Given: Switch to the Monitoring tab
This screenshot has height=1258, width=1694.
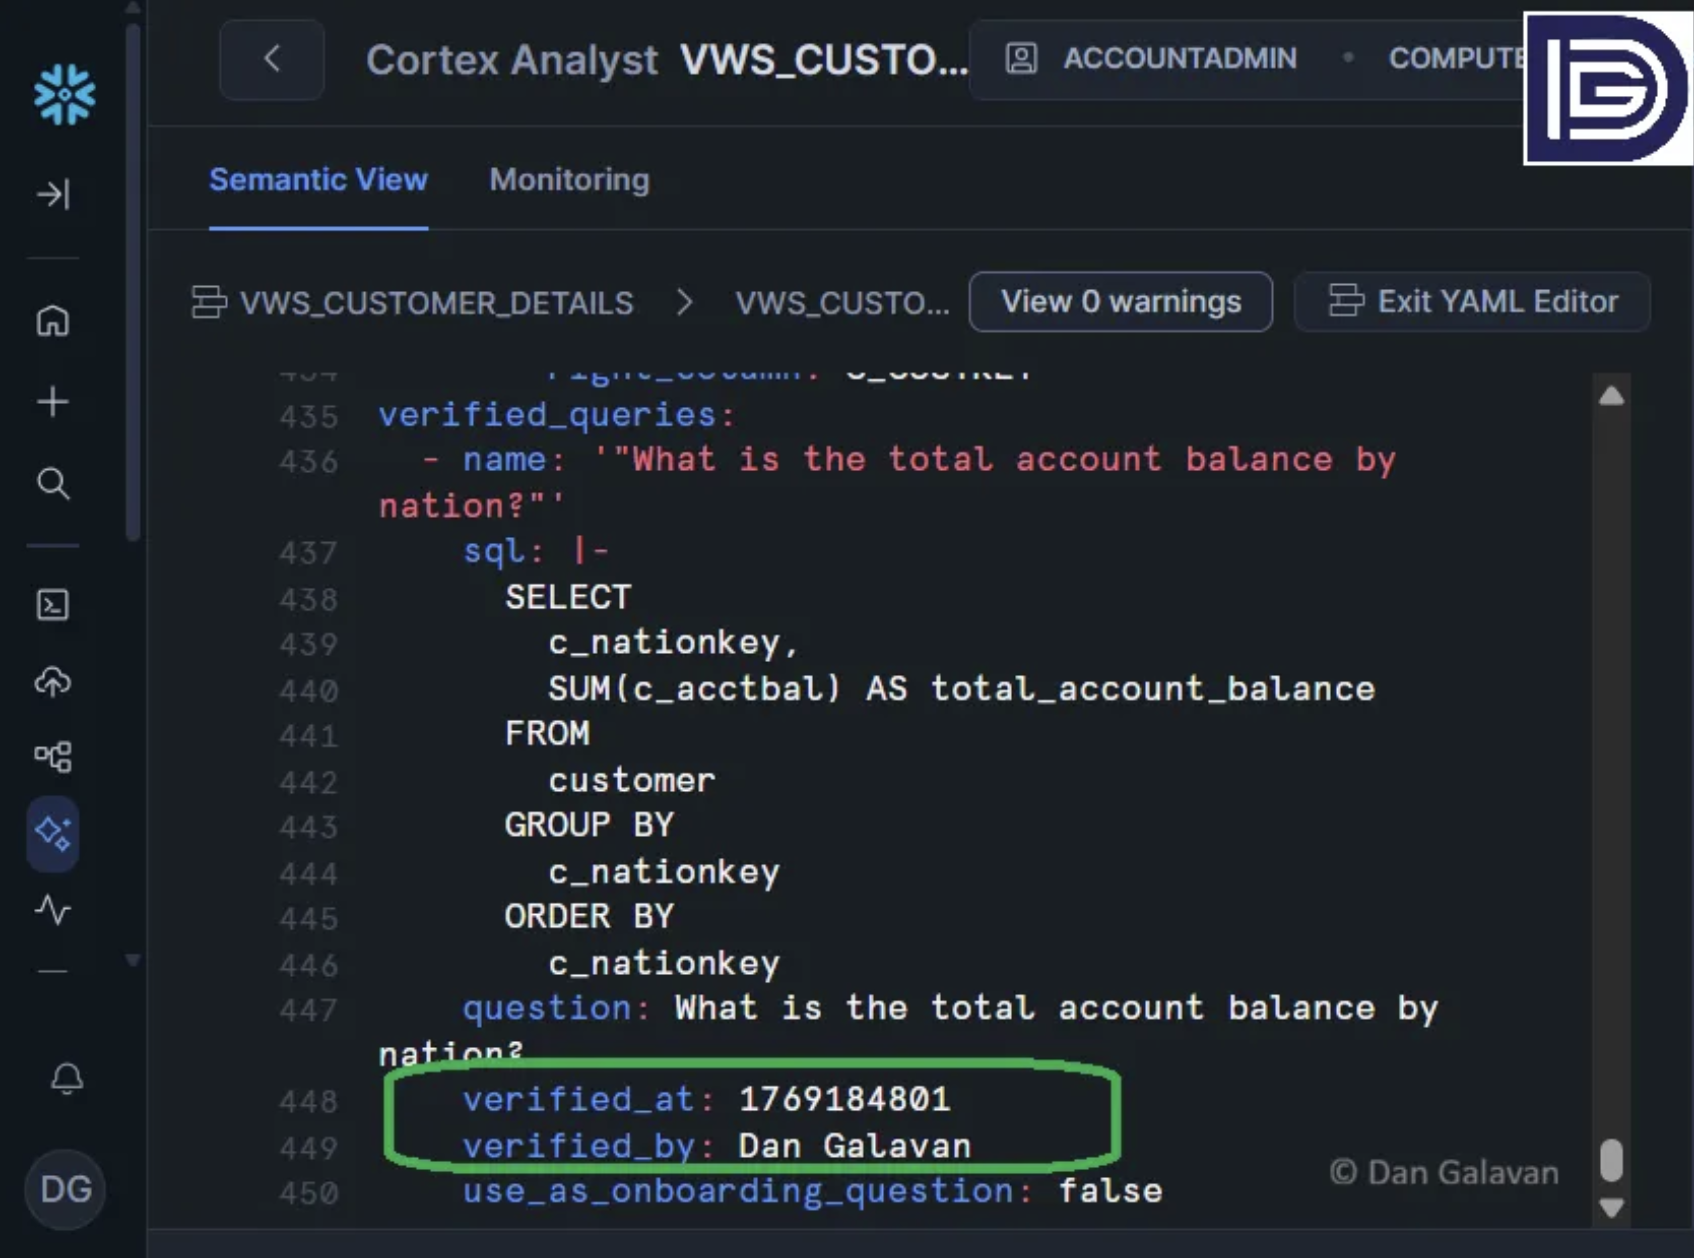Looking at the screenshot, I should [569, 180].
